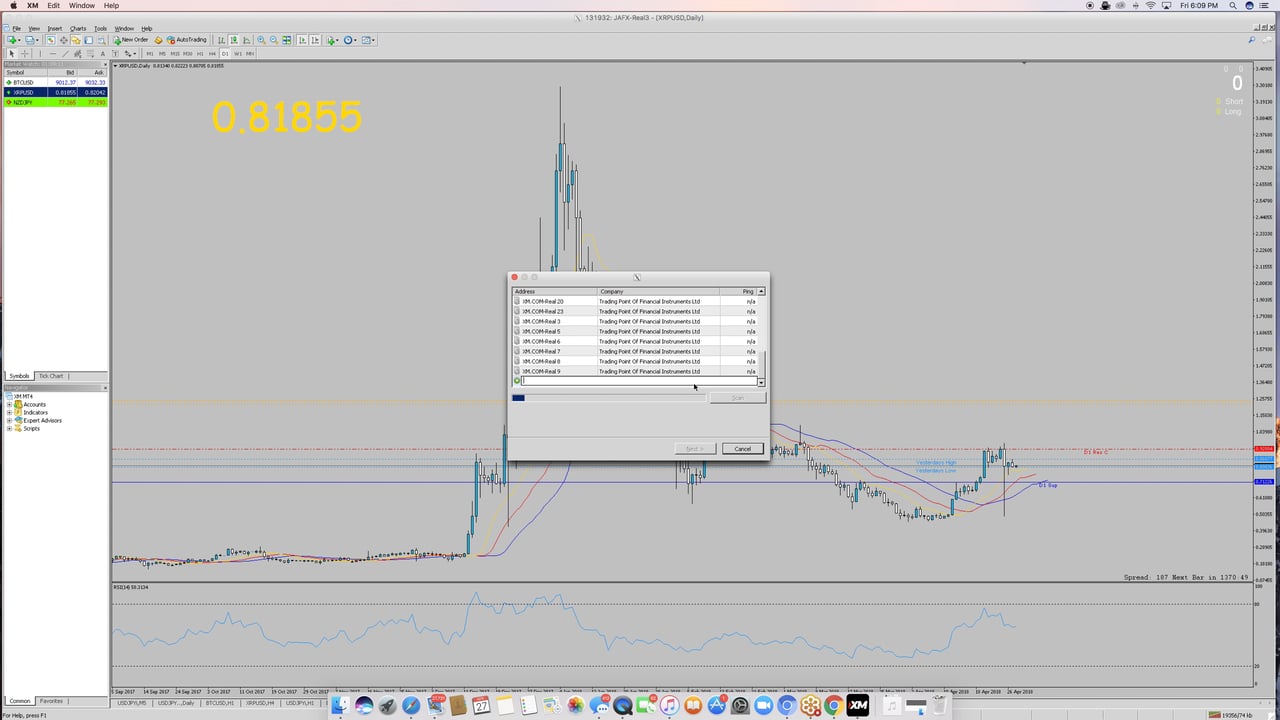The height and width of the screenshot is (720, 1280).
Task: Select XM.COM-Real 9 server row
Action: click(635, 371)
